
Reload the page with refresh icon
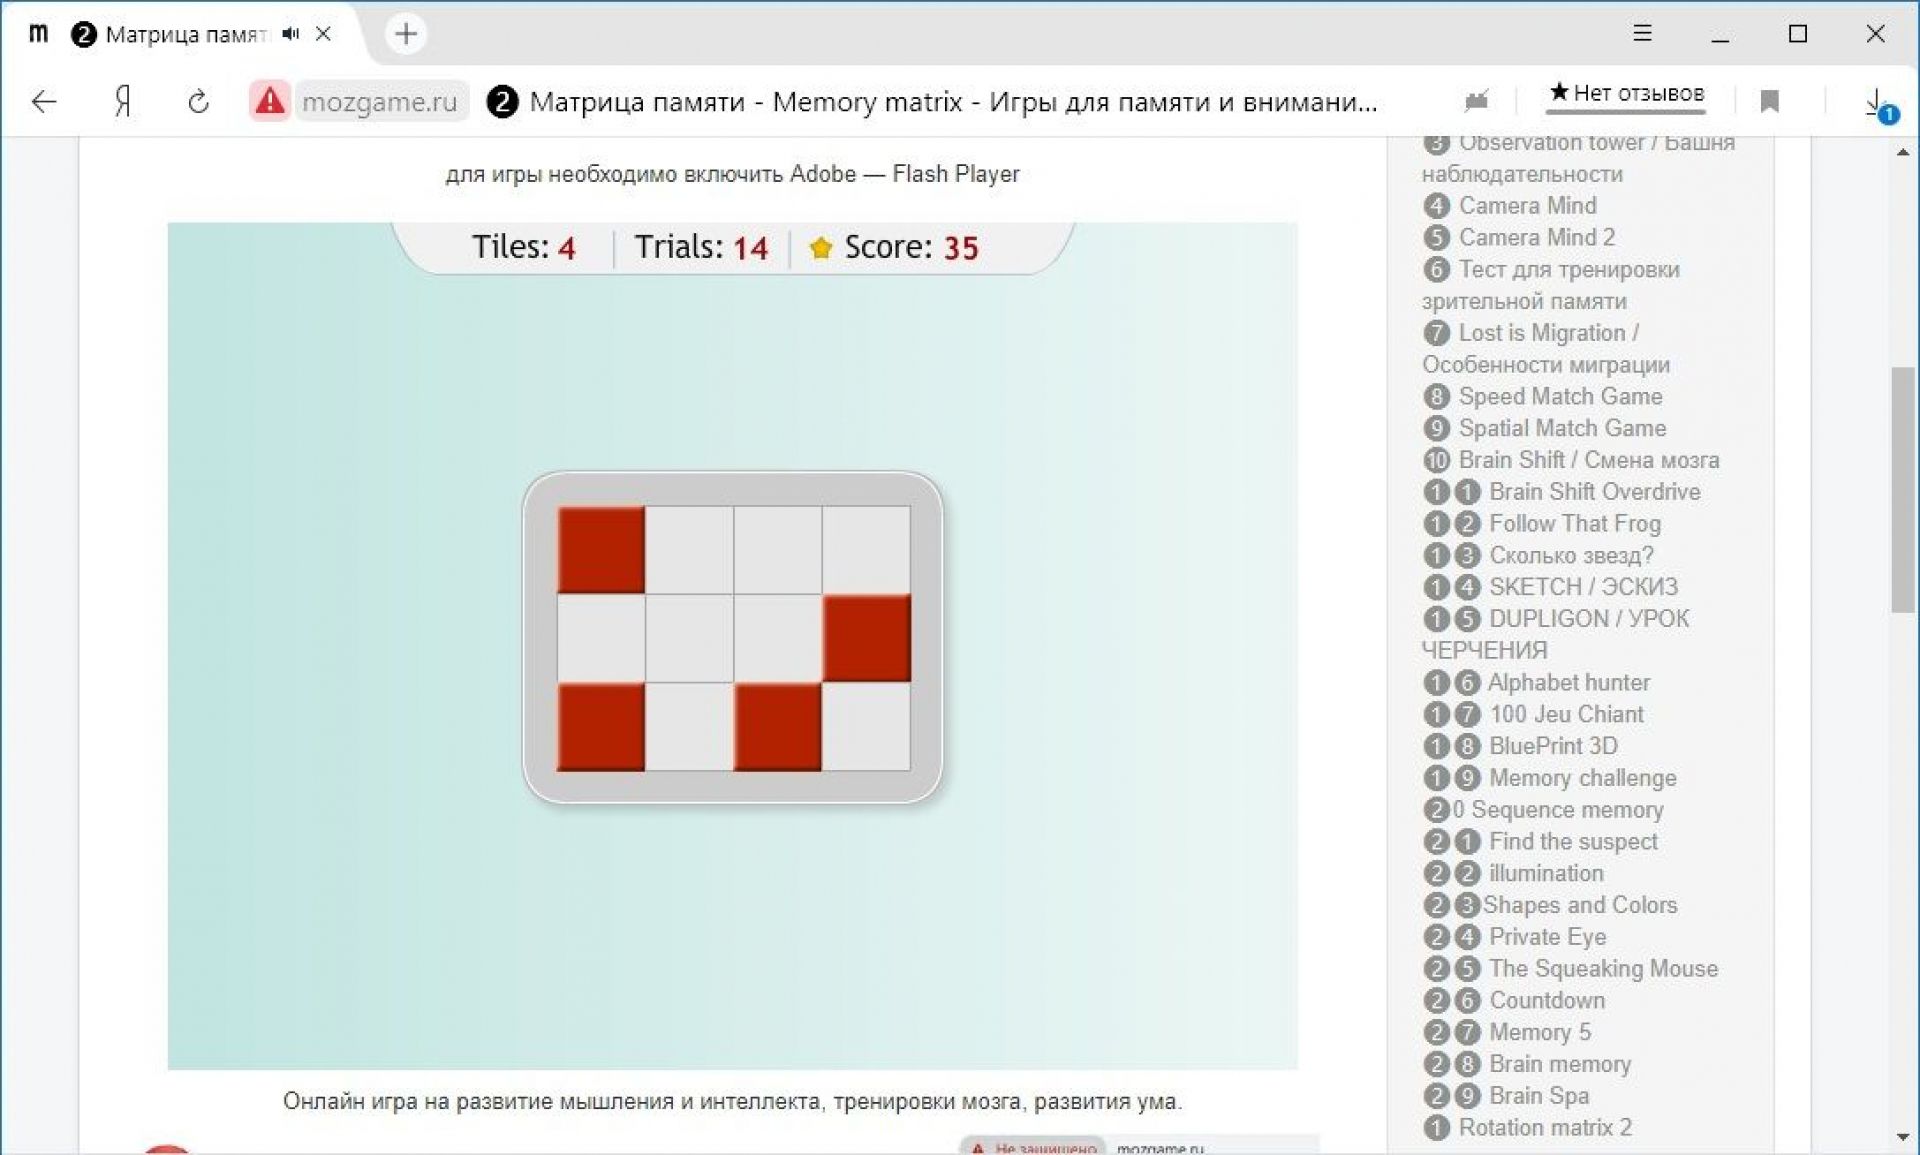click(x=198, y=101)
